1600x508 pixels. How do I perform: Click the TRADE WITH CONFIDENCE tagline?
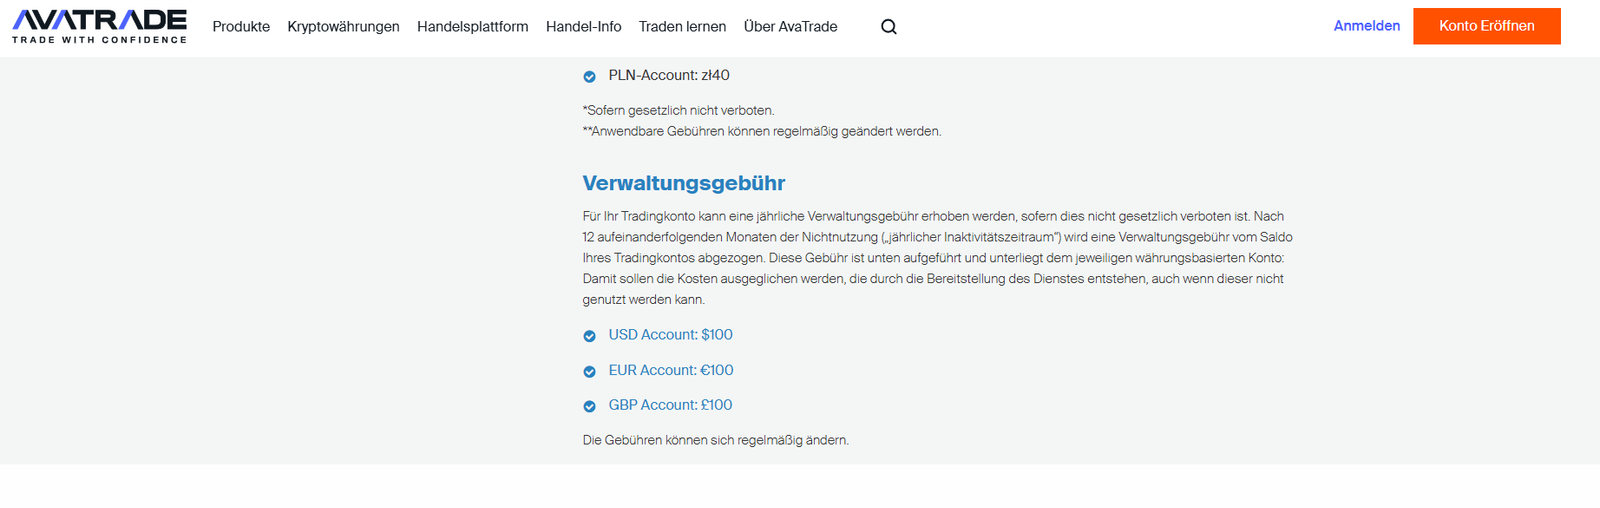(x=99, y=40)
